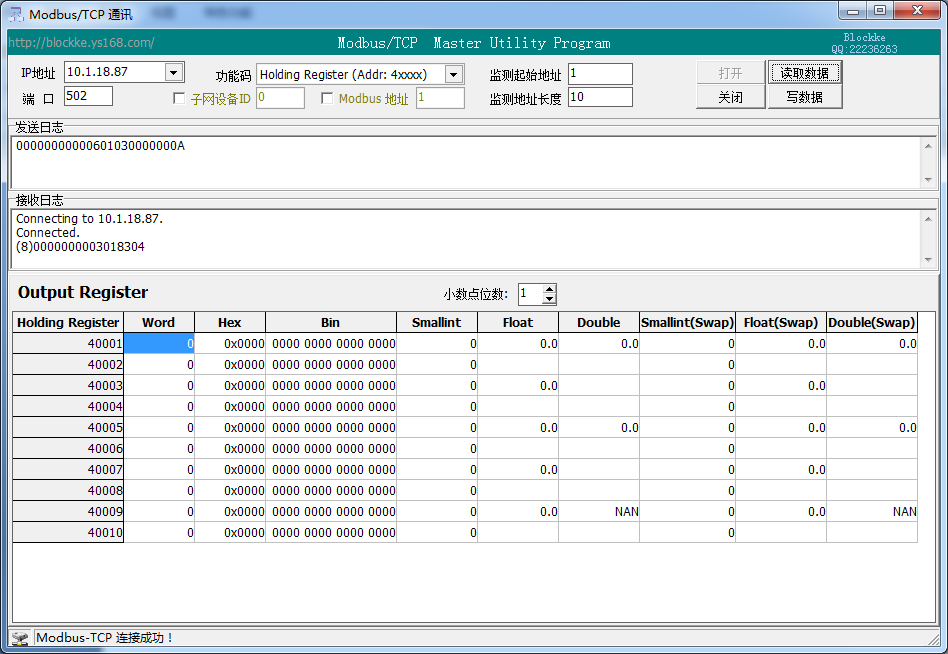Click the 打开 open connection button

(x=730, y=73)
